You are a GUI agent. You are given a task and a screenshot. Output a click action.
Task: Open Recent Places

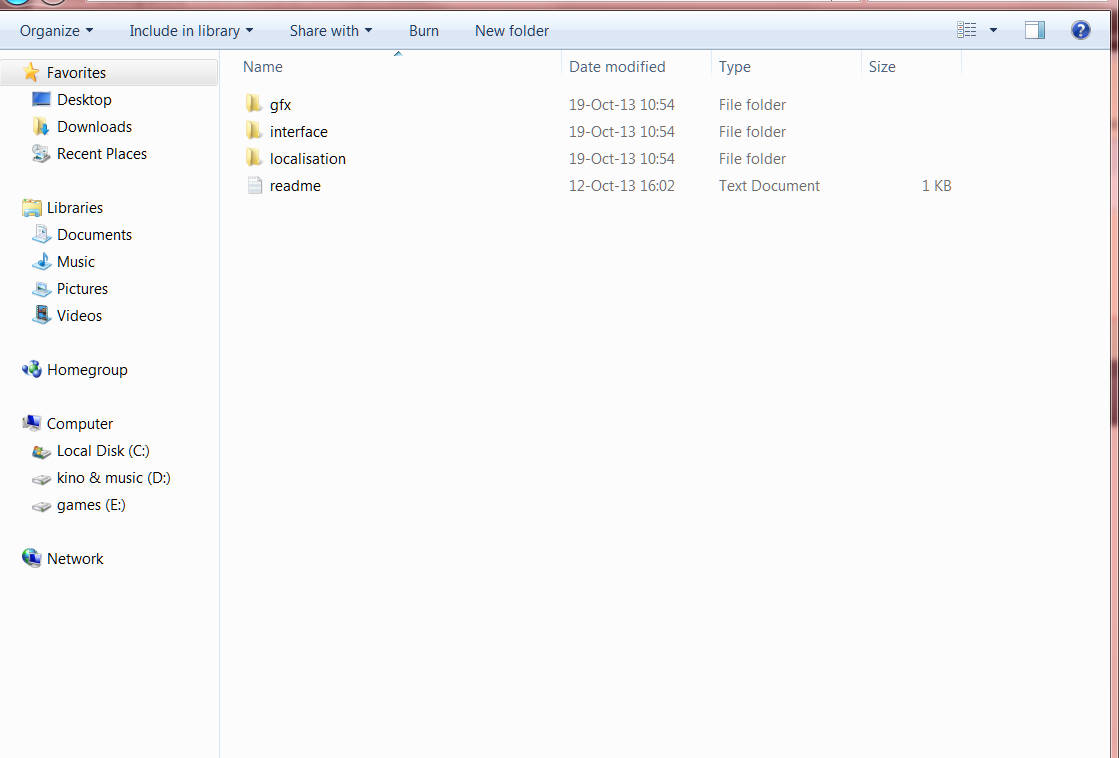click(x=101, y=154)
